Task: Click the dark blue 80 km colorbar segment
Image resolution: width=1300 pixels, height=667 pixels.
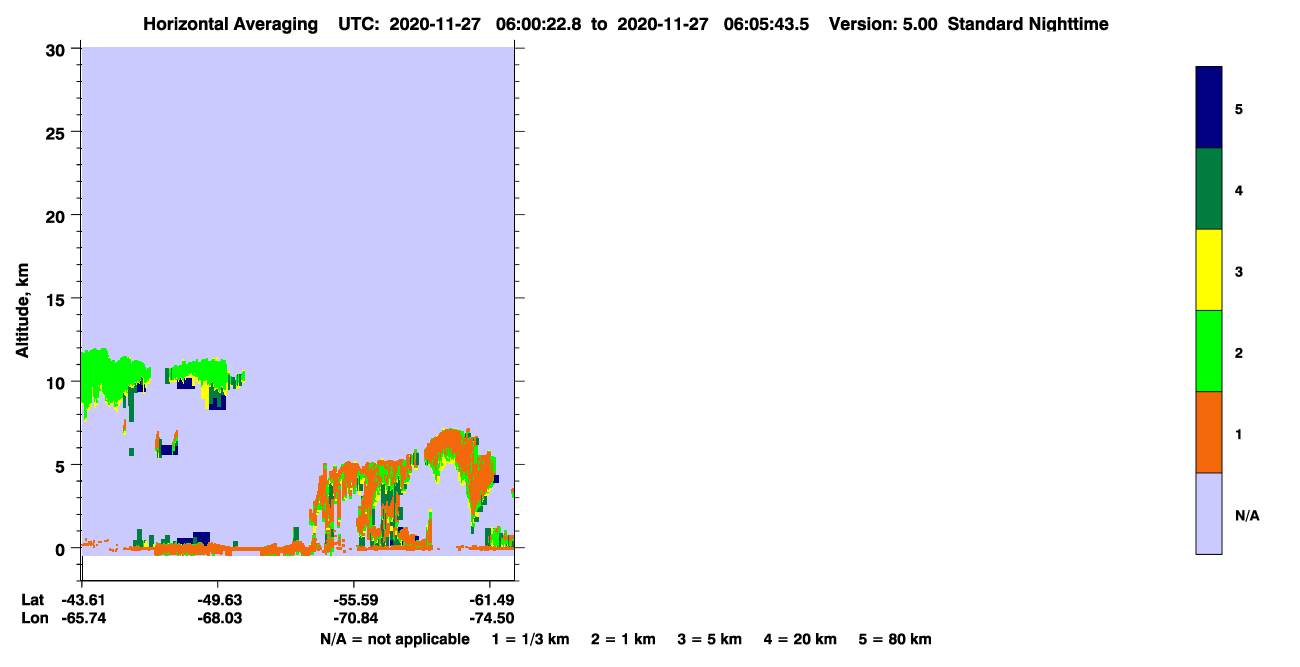Action: pyautogui.click(x=1209, y=107)
